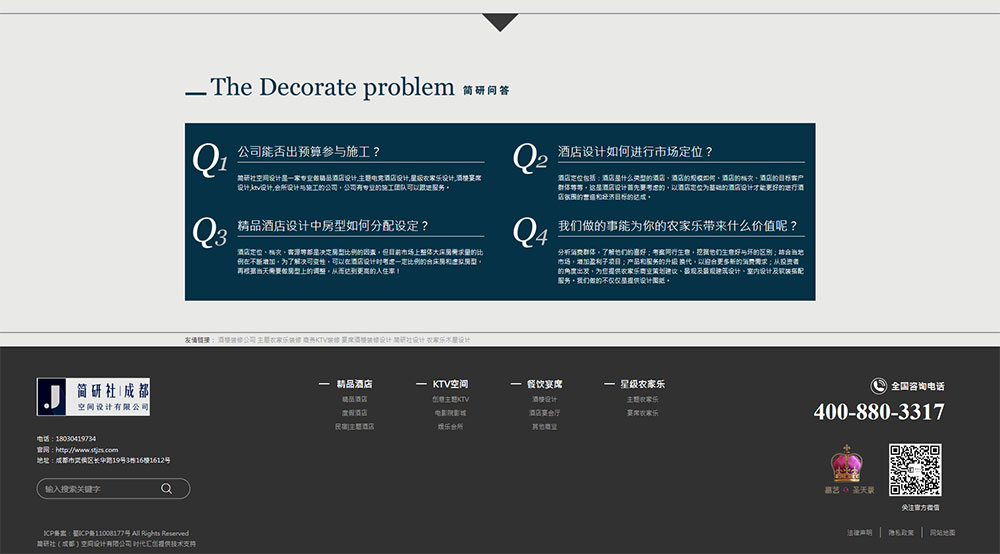Screen dimensions: 1000x554
Task: Open question 酒店设计如何进行市场定位？
Action: point(635,152)
